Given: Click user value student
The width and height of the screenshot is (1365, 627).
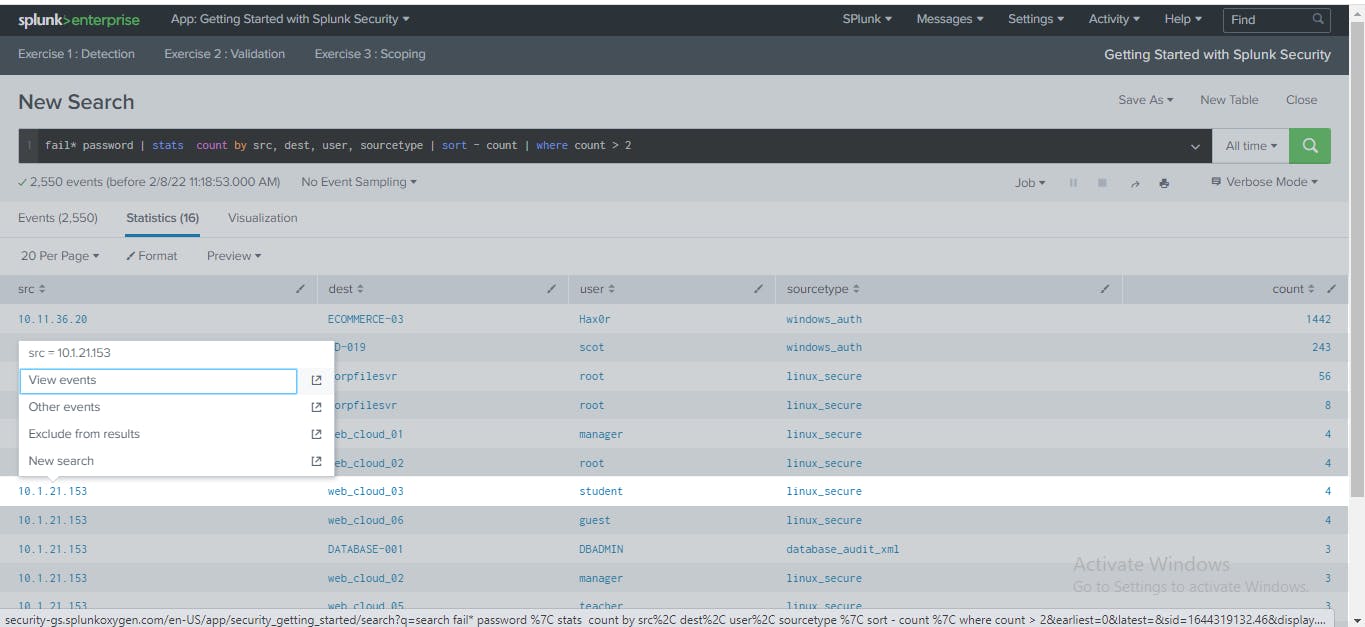Looking at the screenshot, I should tap(601, 492).
